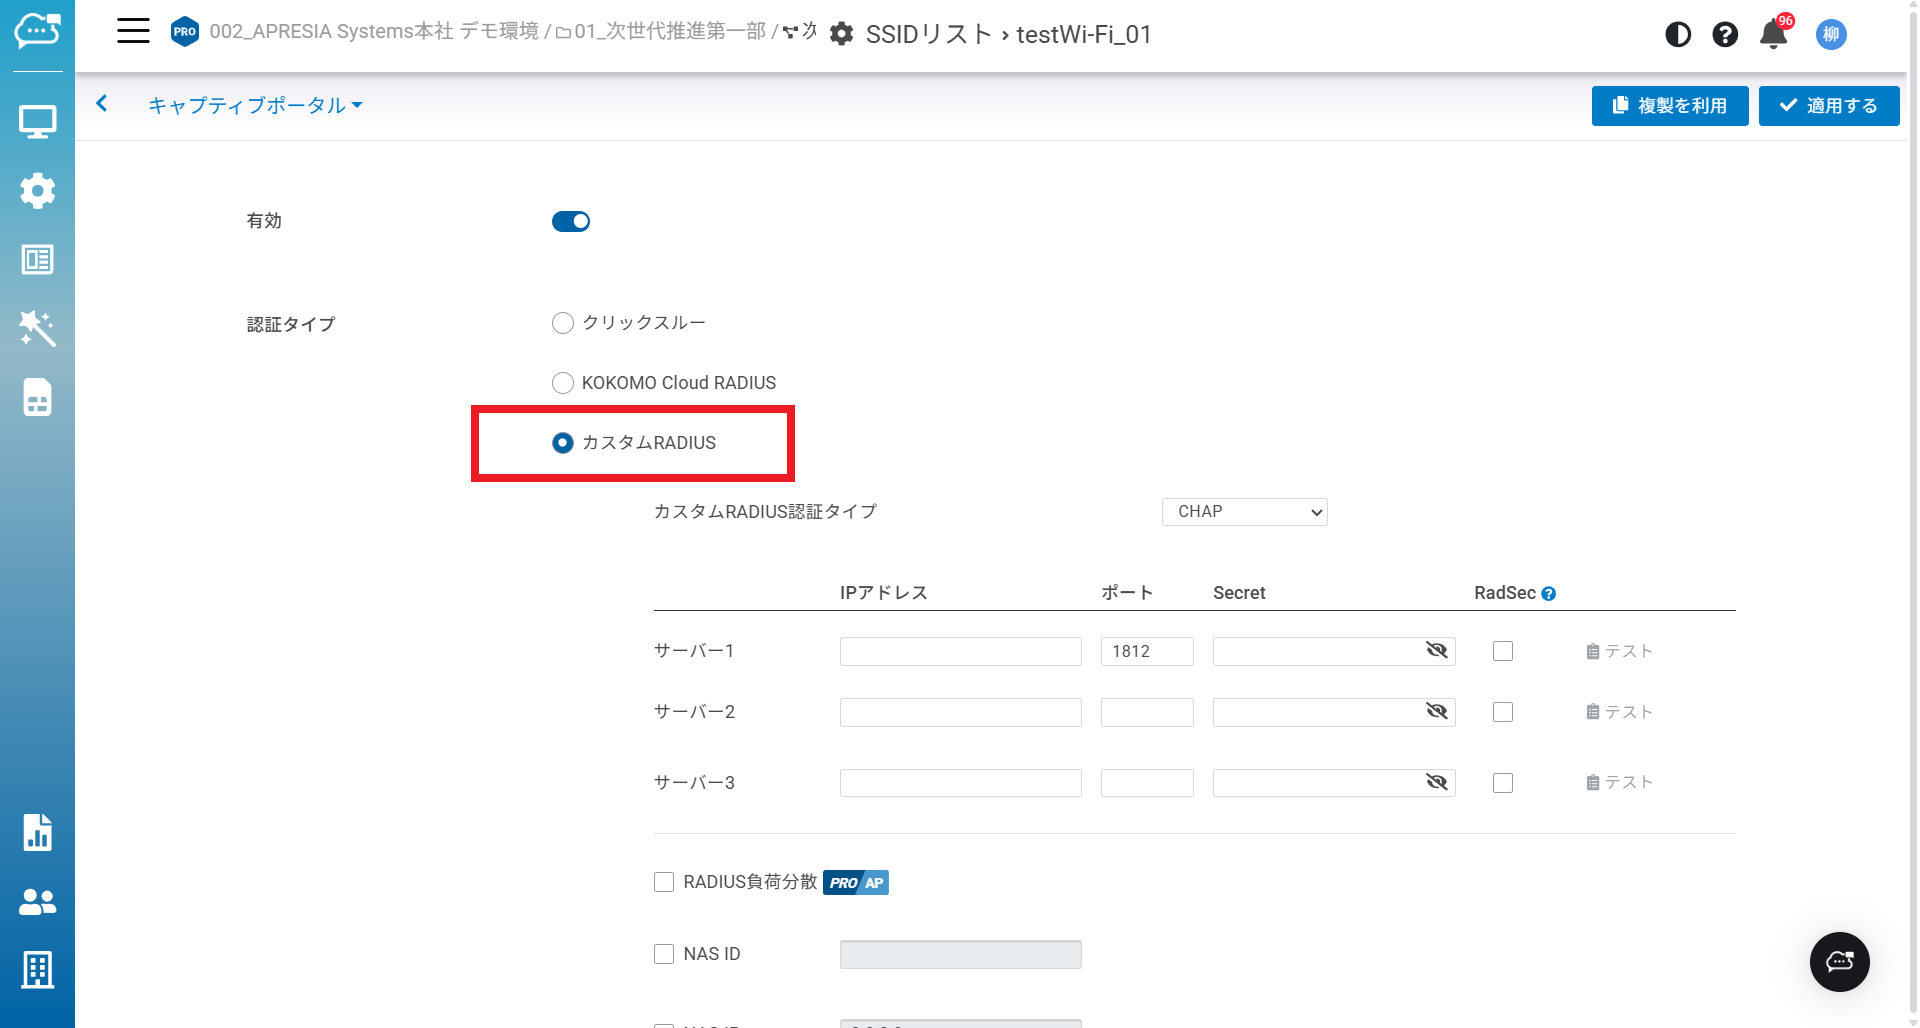Enable the RADIUS負荷分散 checkbox

(664, 882)
